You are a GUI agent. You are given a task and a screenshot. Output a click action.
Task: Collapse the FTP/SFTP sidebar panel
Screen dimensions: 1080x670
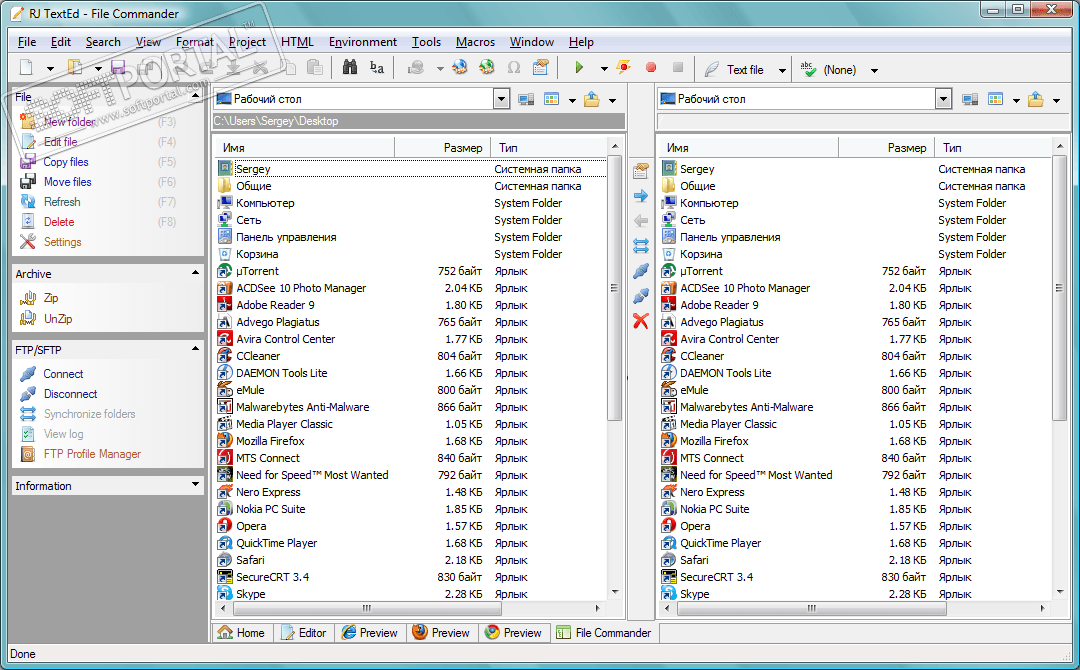pos(196,349)
